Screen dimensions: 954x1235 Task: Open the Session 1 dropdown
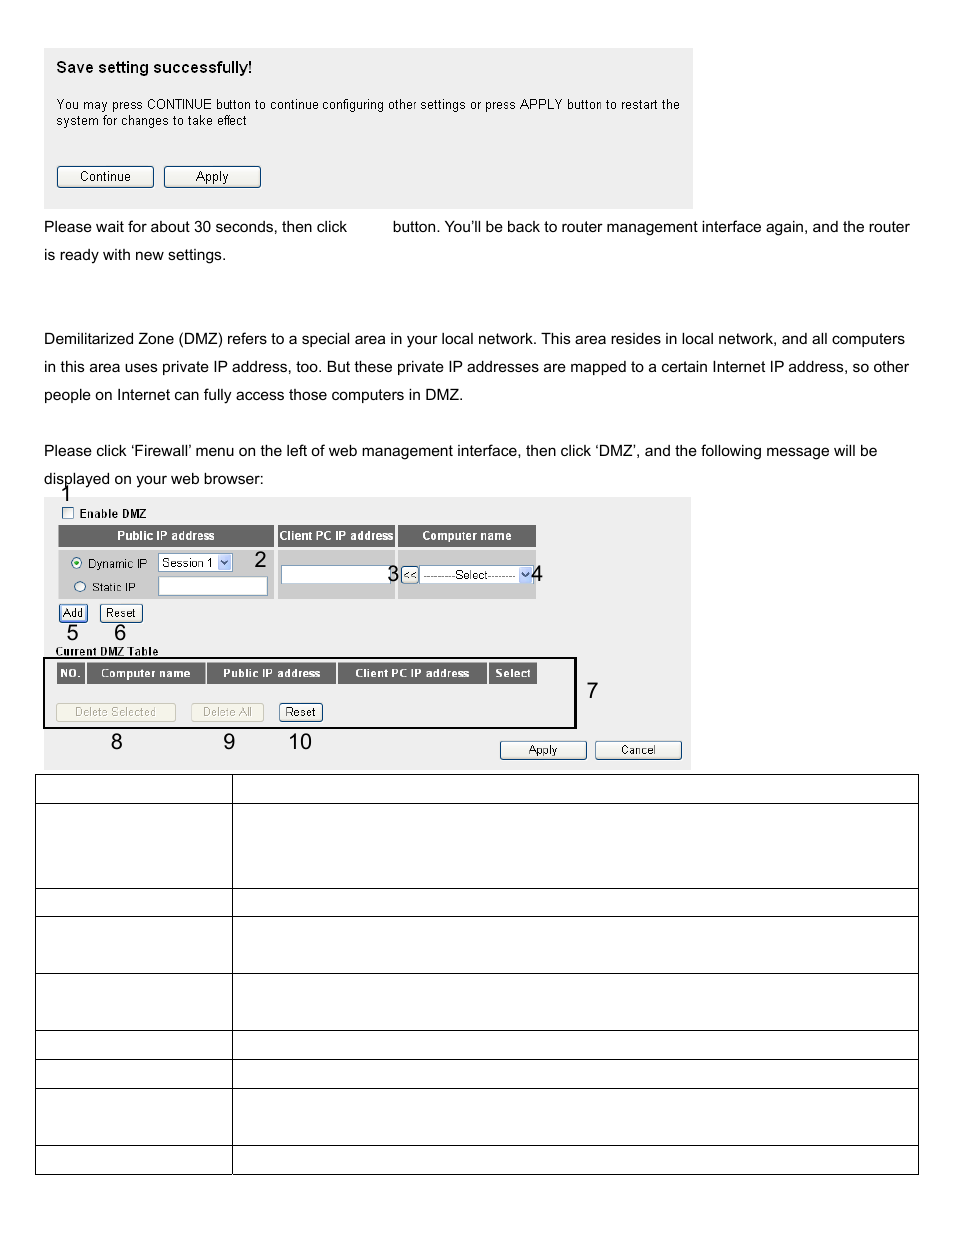coord(196,563)
